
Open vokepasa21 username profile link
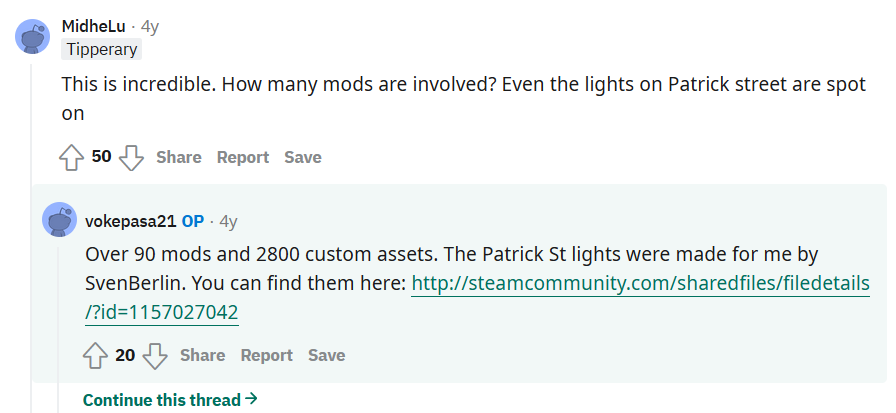(131, 220)
